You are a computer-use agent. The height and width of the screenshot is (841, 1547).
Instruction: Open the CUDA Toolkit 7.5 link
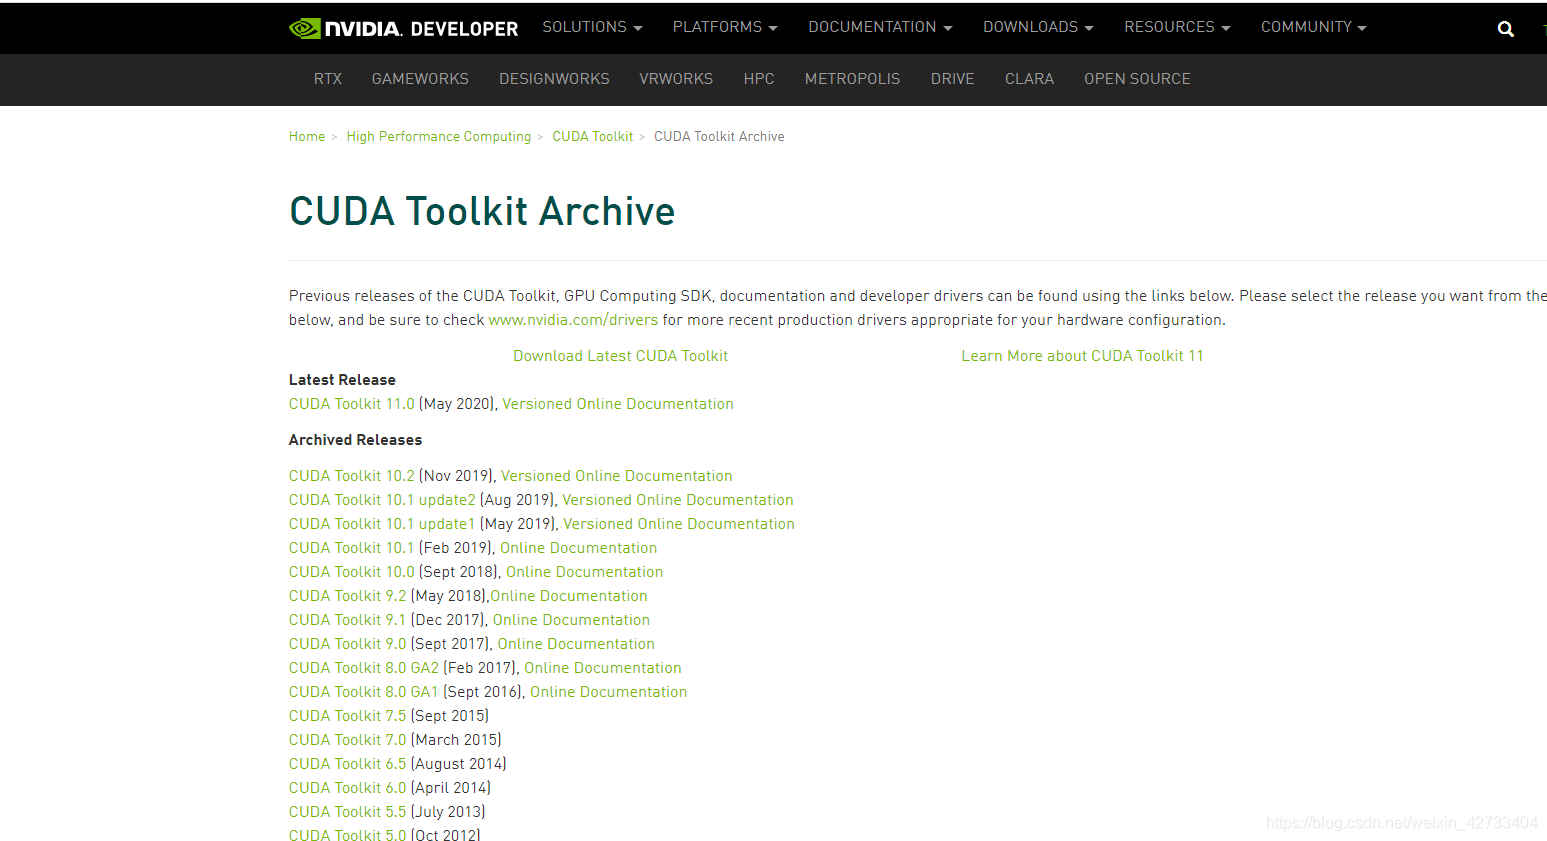(347, 716)
